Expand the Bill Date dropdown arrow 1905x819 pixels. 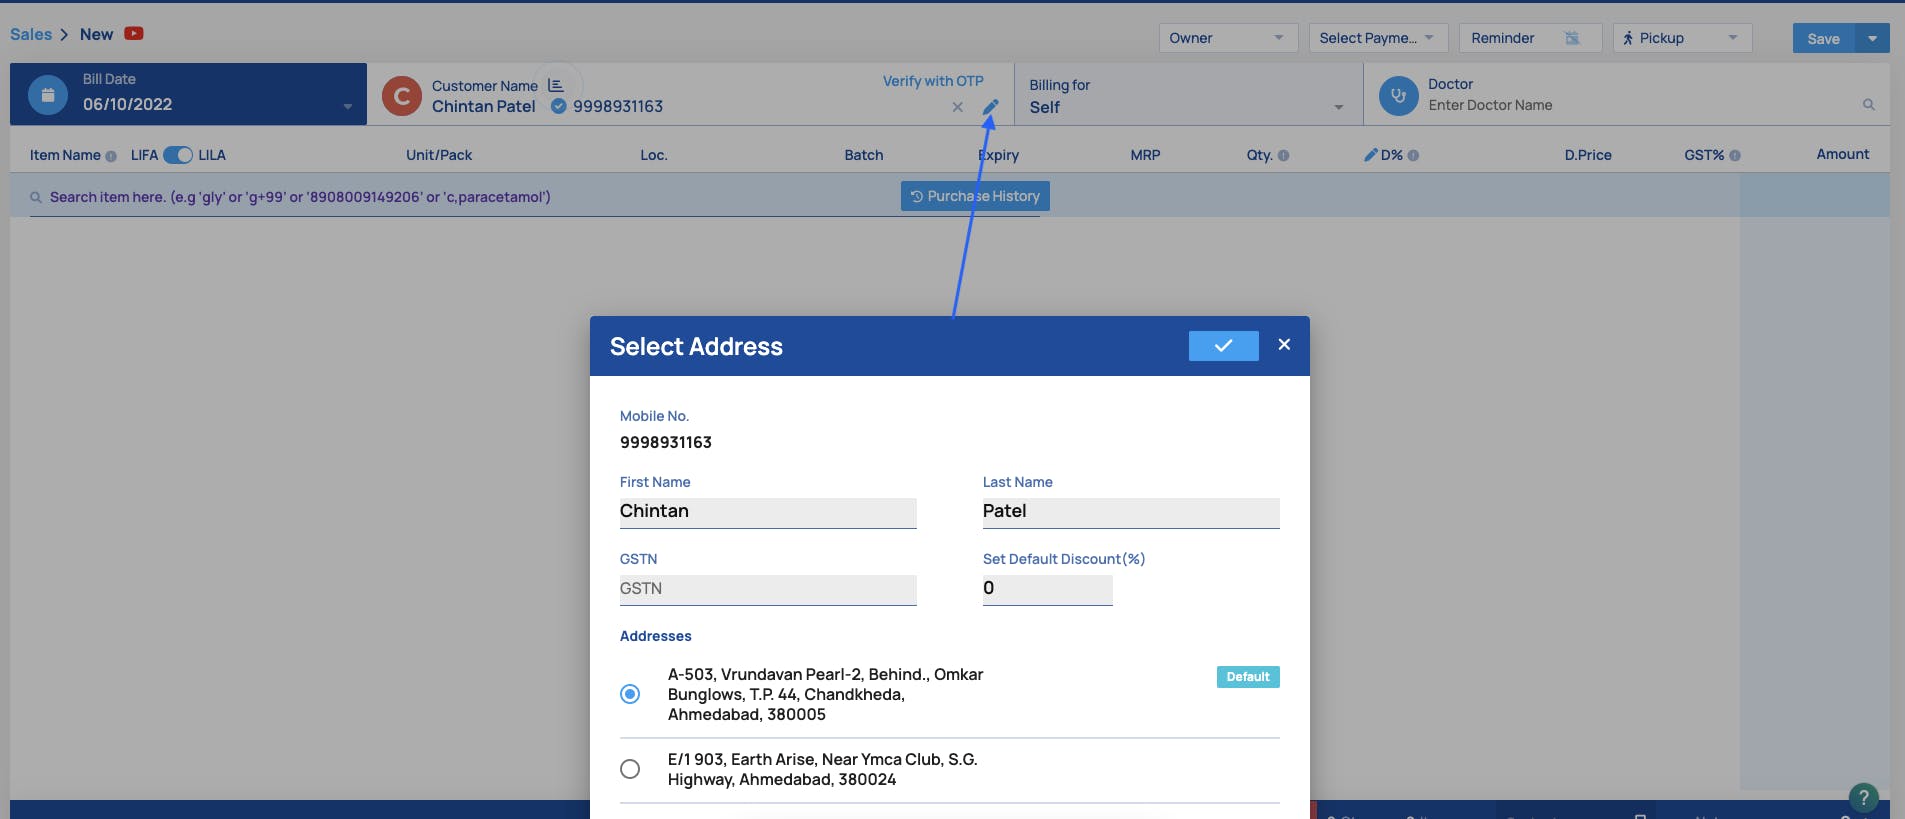click(347, 107)
